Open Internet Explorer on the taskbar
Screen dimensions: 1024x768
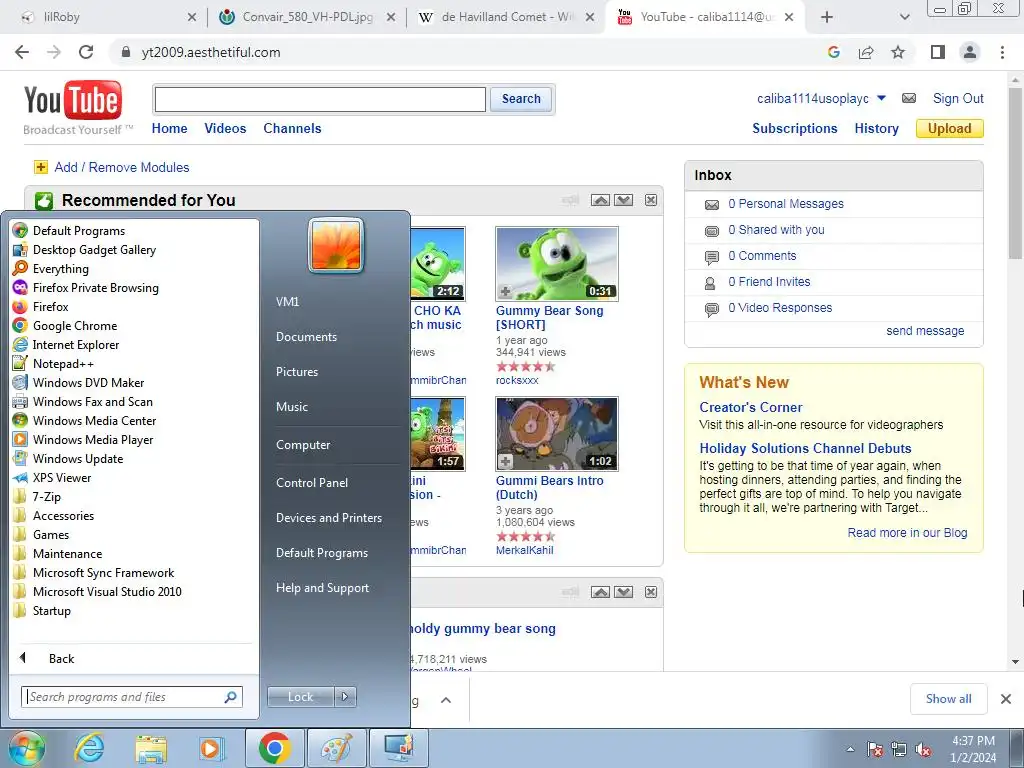pos(89,748)
